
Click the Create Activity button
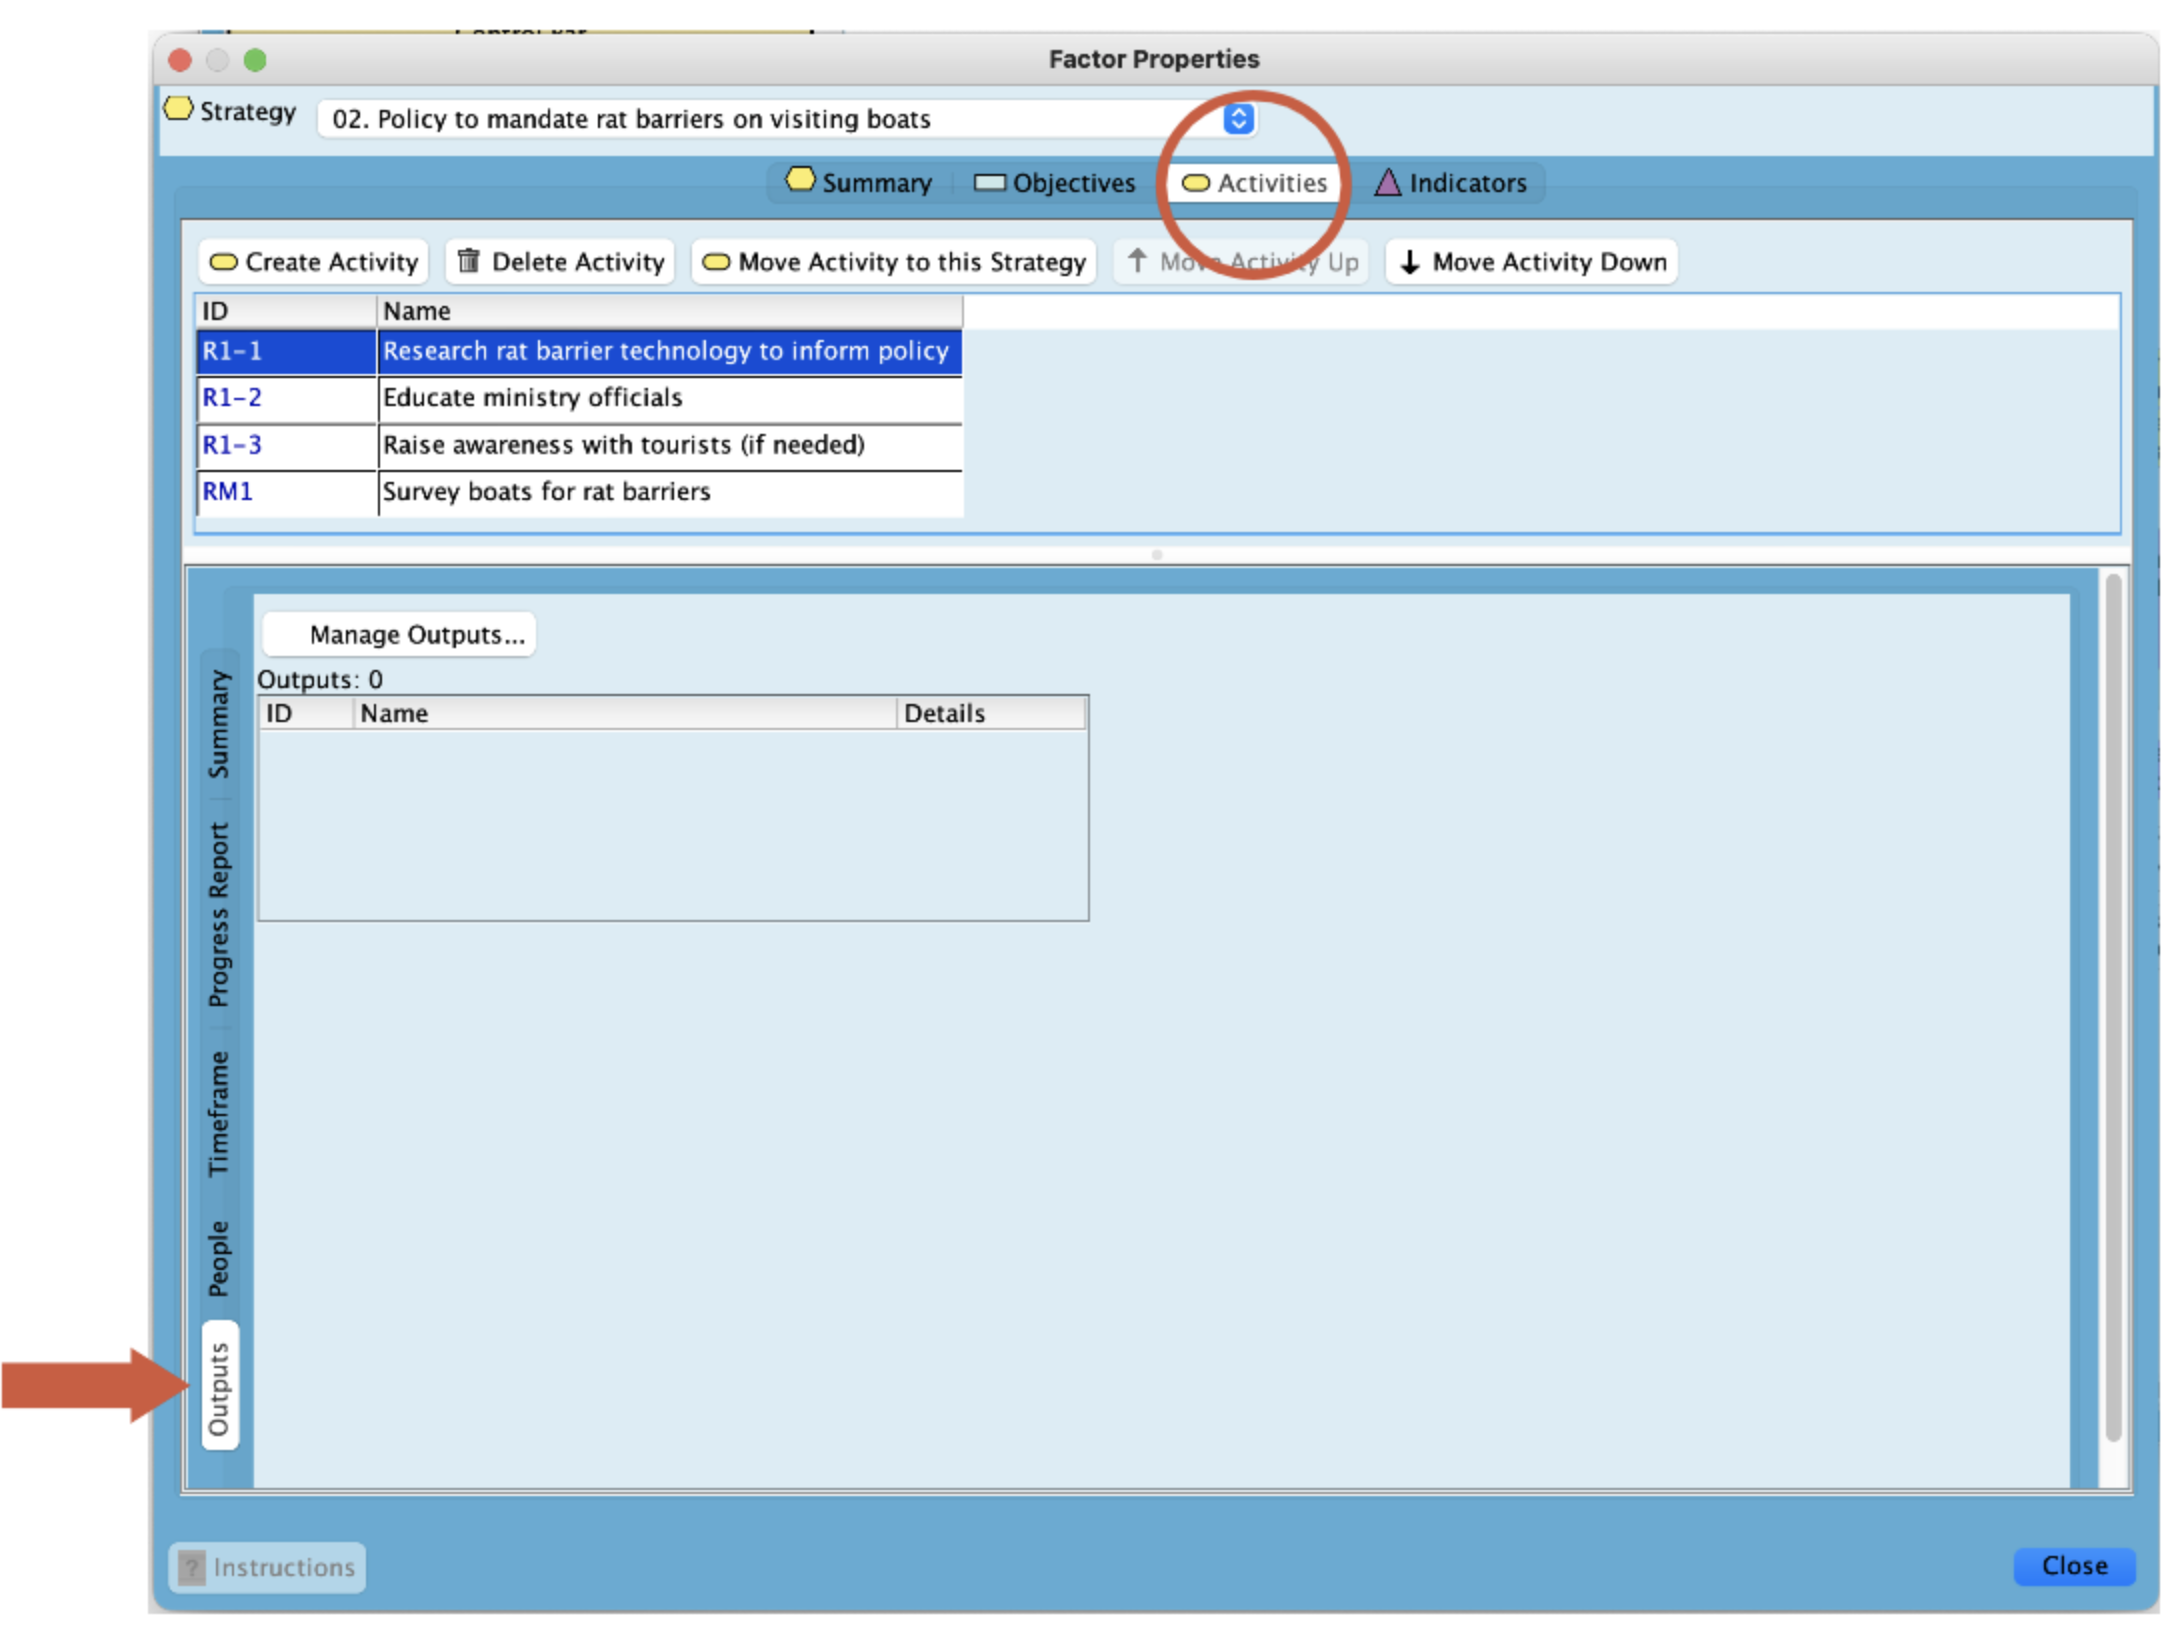[313, 262]
